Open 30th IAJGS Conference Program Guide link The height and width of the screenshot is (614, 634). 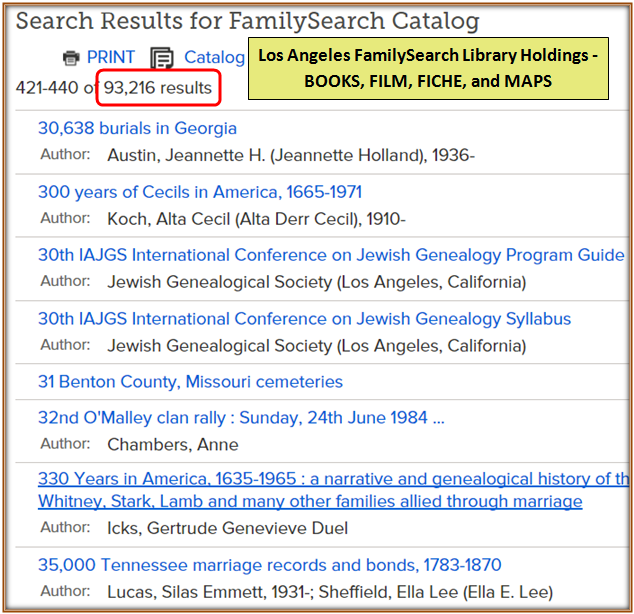coord(330,255)
